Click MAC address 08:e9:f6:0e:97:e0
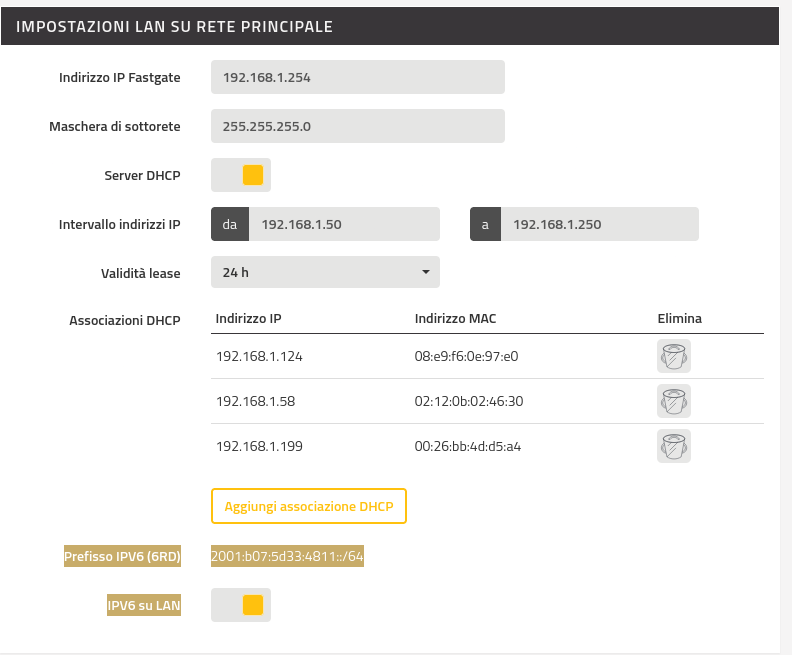The width and height of the screenshot is (792, 655). pyautogui.click(x=466, y=357)
